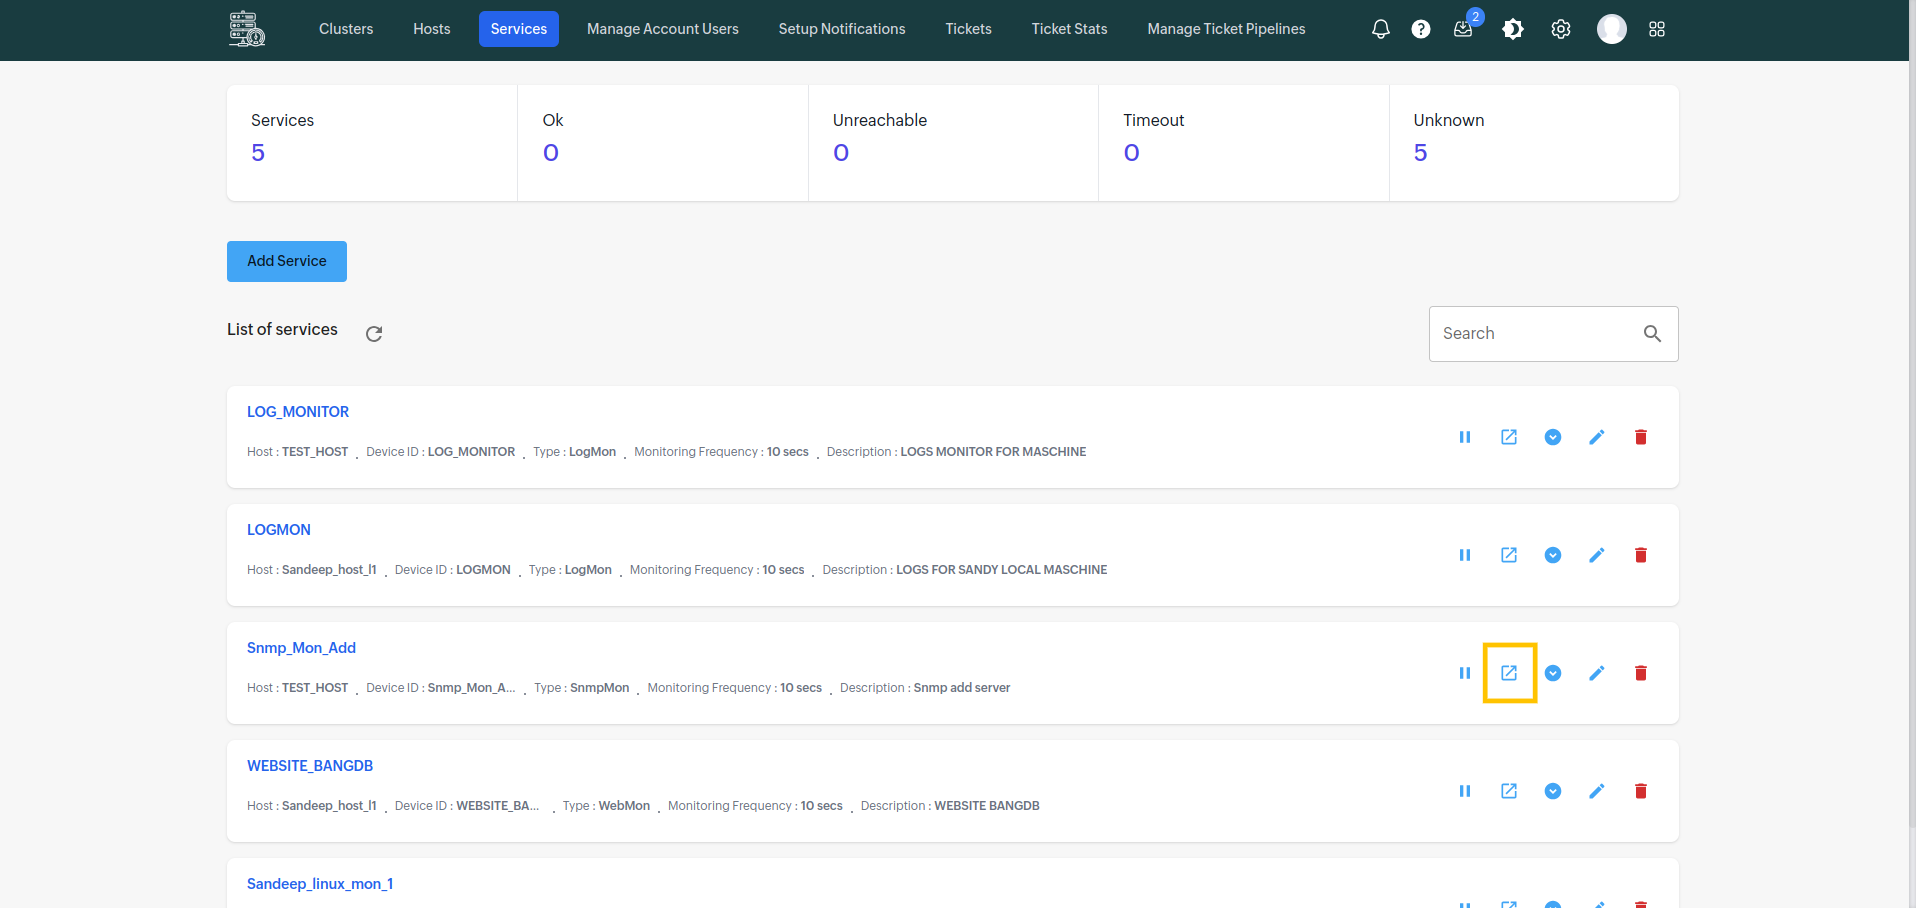1916x908 pixels.
Task: Open Manage Ticket Pipelines tab
Action: pyautogui.click(x=1227, y=29)
